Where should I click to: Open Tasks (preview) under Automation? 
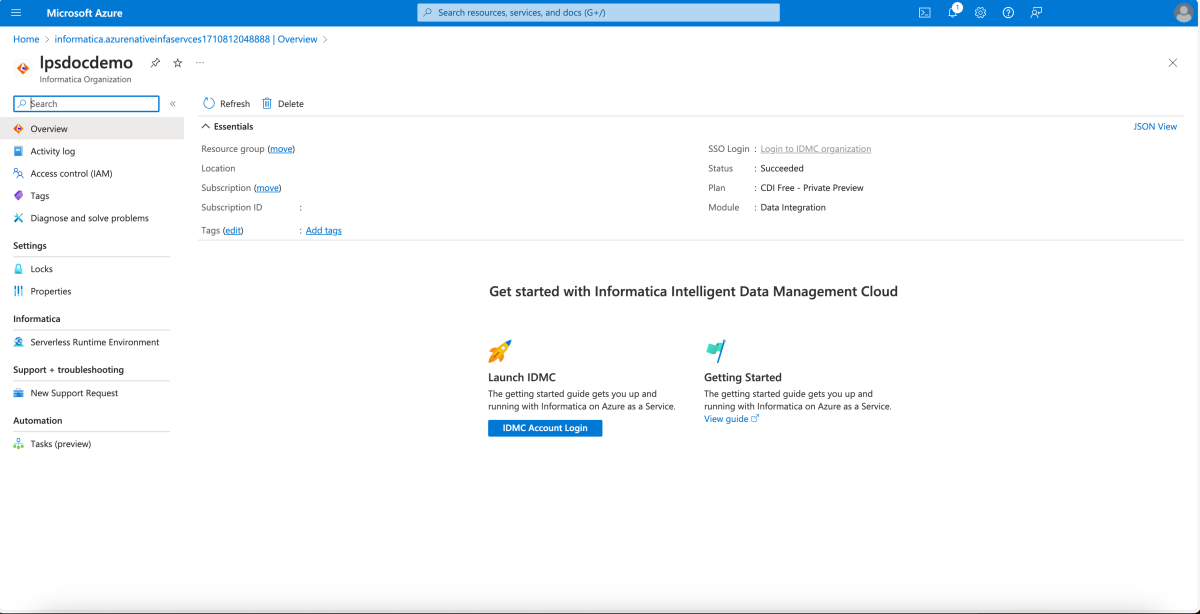[x=60, y=443]
